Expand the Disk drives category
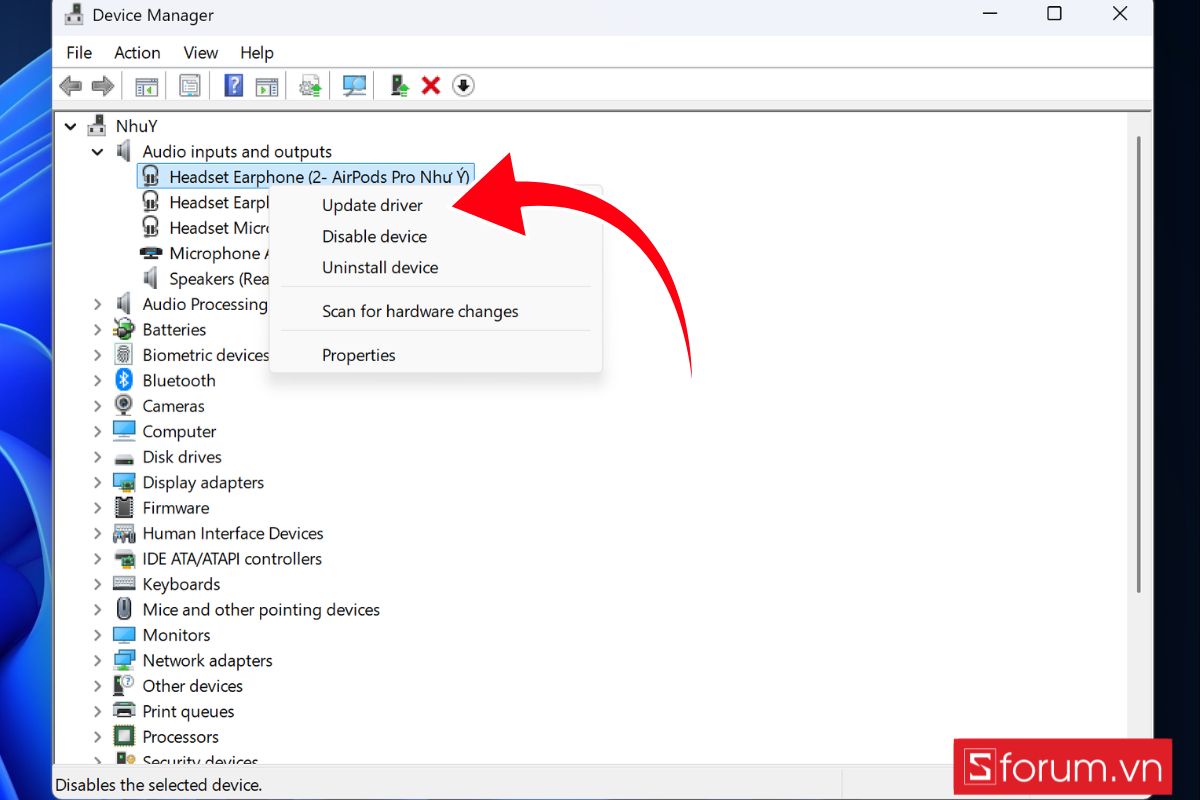 (97, 457)
